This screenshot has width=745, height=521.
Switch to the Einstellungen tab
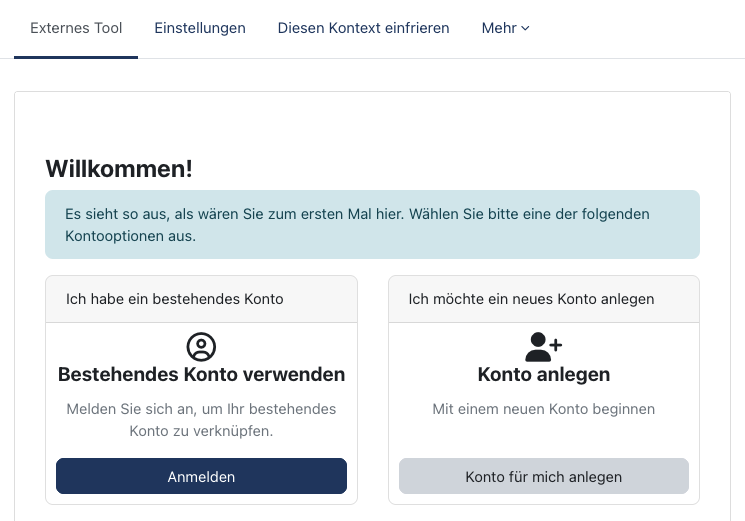tap(200, 28)
